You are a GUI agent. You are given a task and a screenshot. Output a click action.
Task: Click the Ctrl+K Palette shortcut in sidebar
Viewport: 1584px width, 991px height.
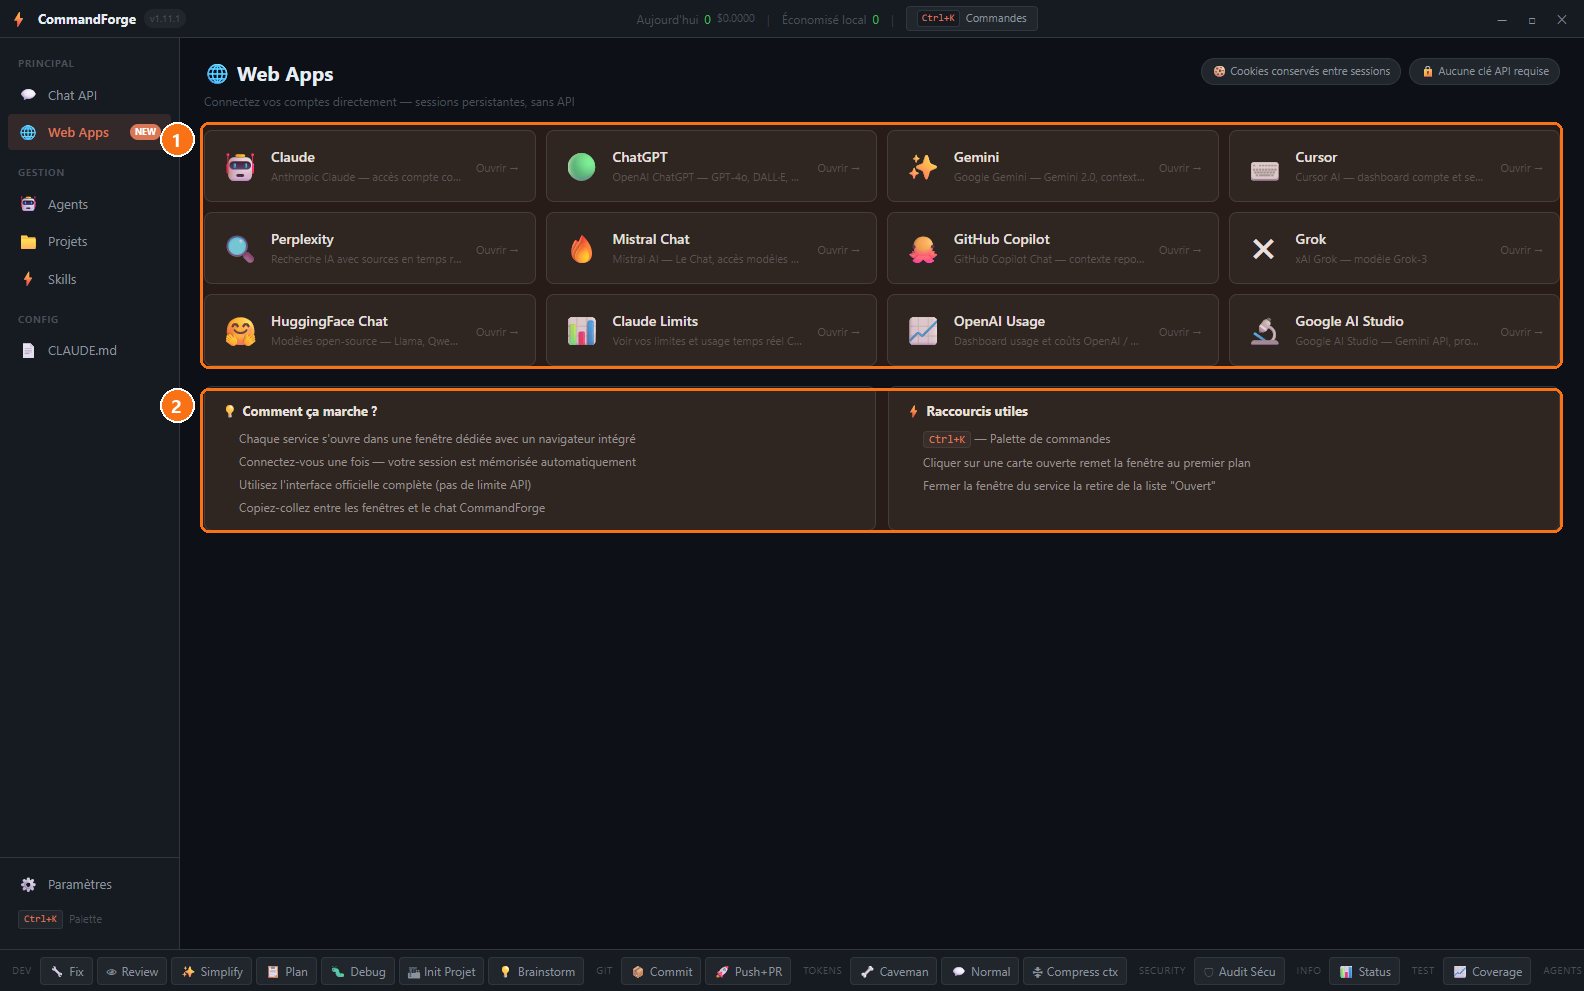click(x=61, y=919)
